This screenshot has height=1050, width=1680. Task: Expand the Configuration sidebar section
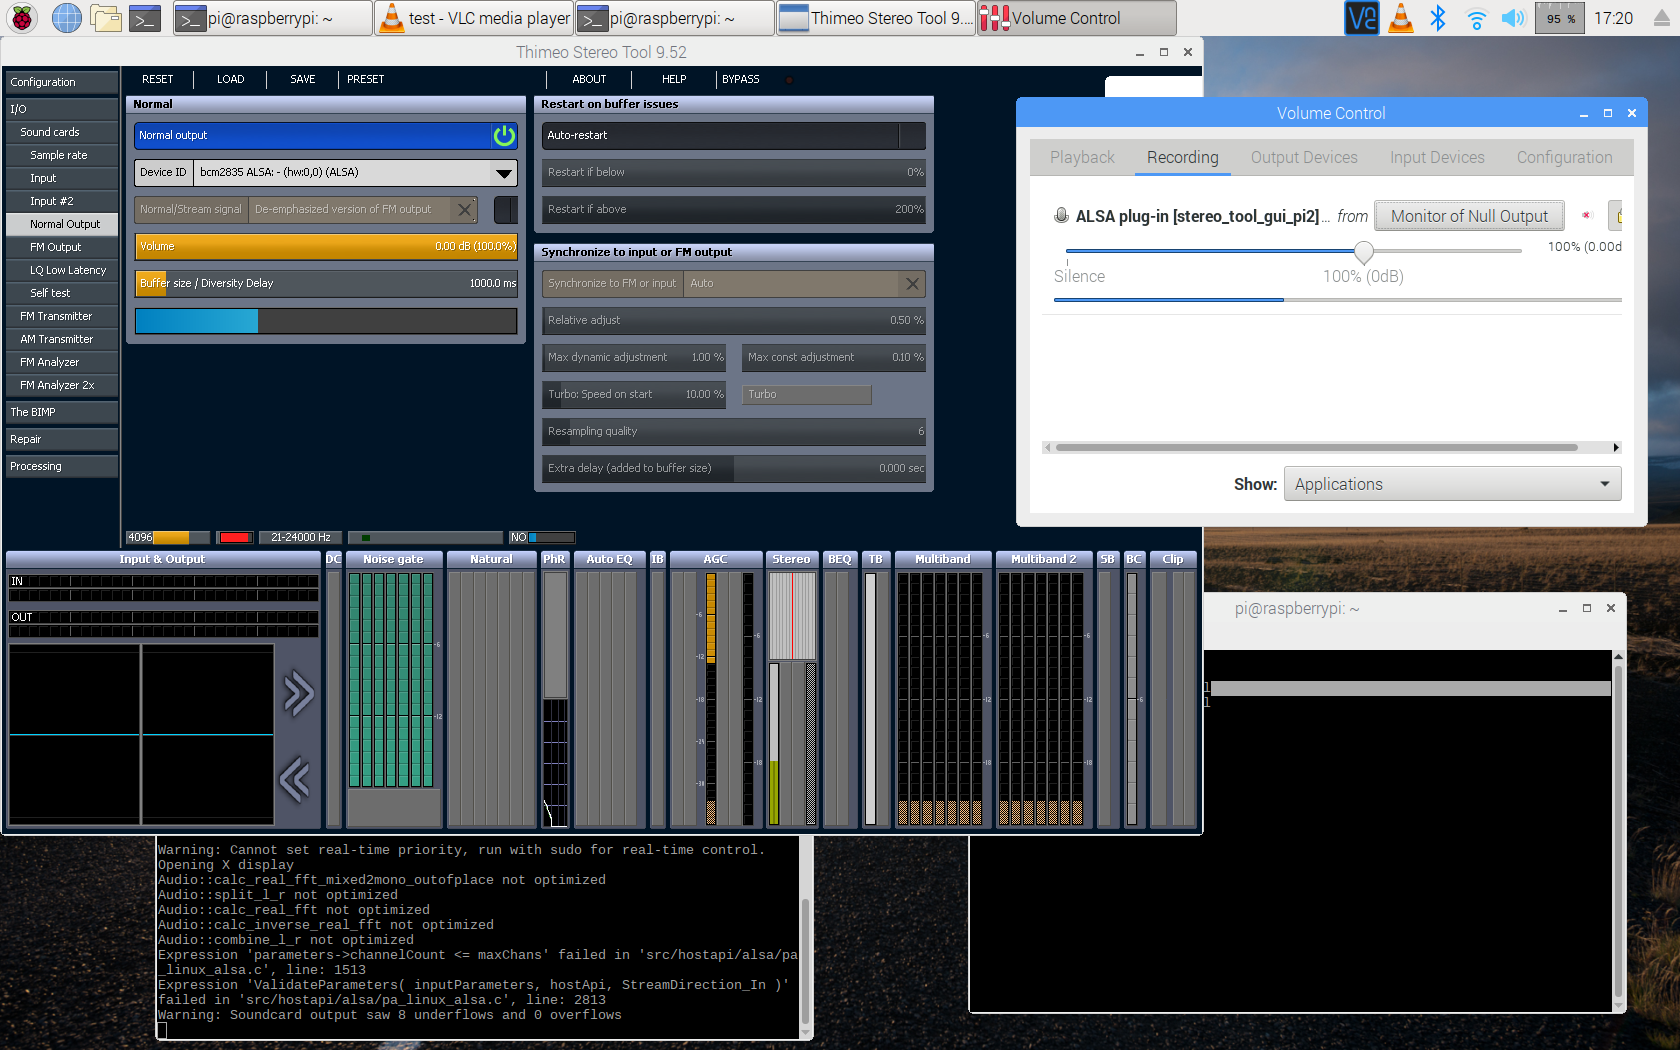pyautogui.click(x=62, y=82)
